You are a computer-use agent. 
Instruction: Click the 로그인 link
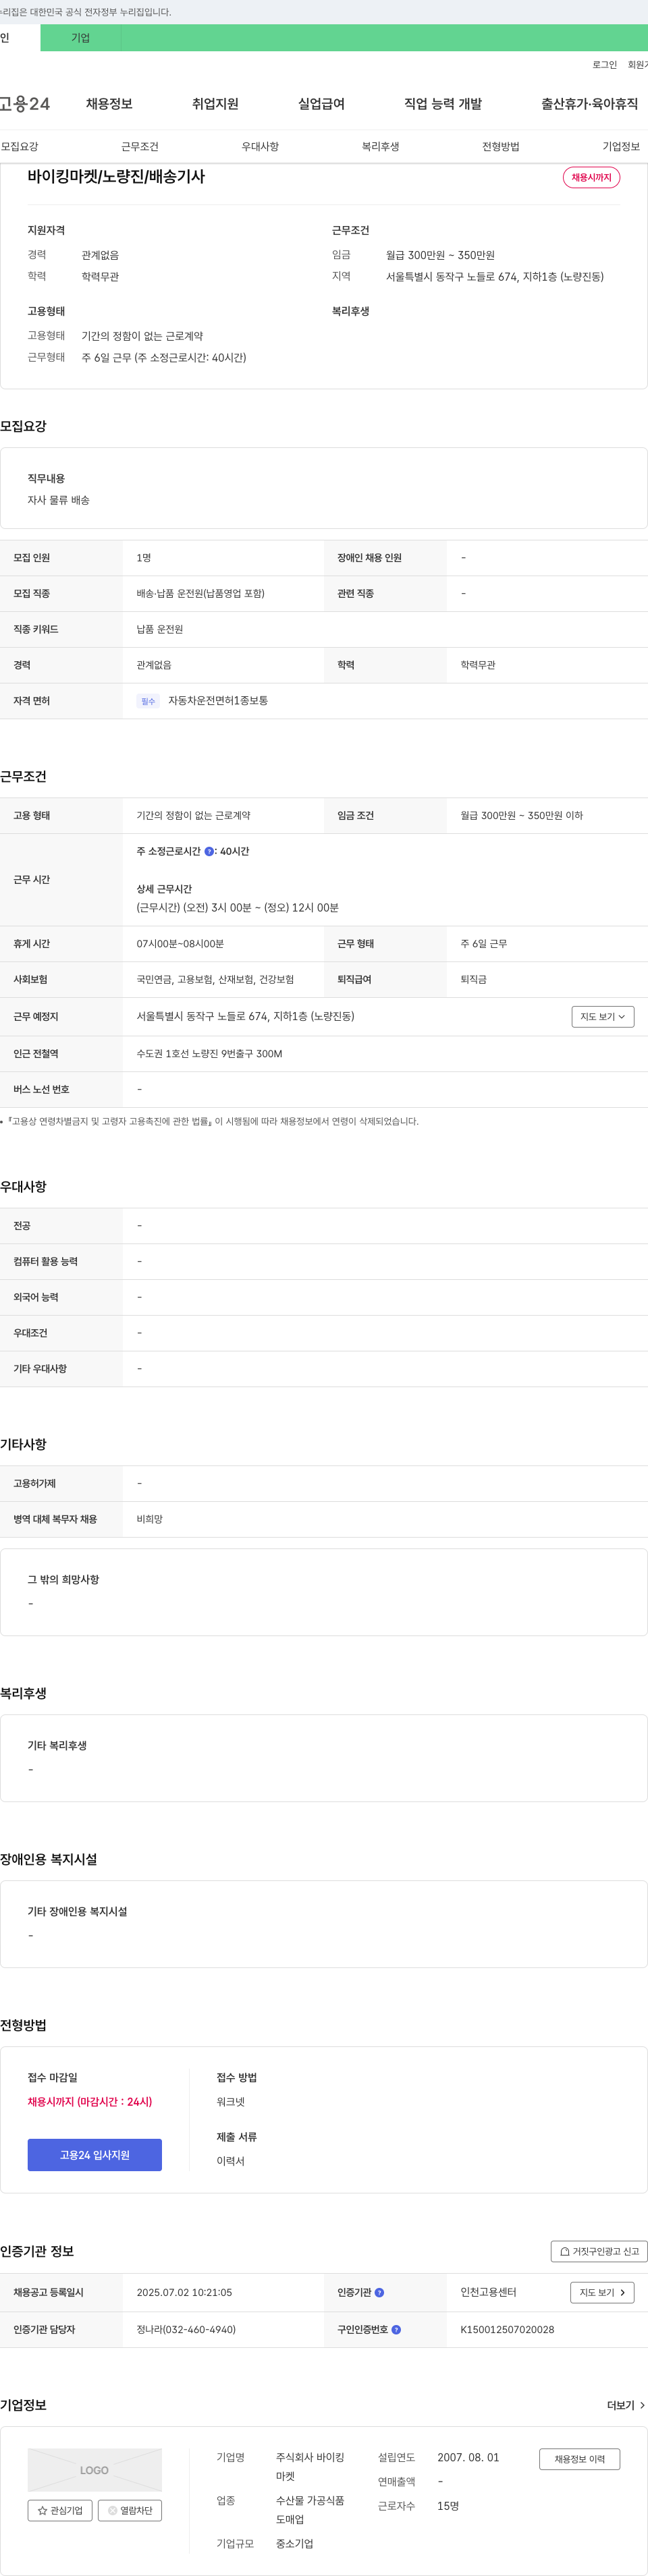(x=604, y=65)
